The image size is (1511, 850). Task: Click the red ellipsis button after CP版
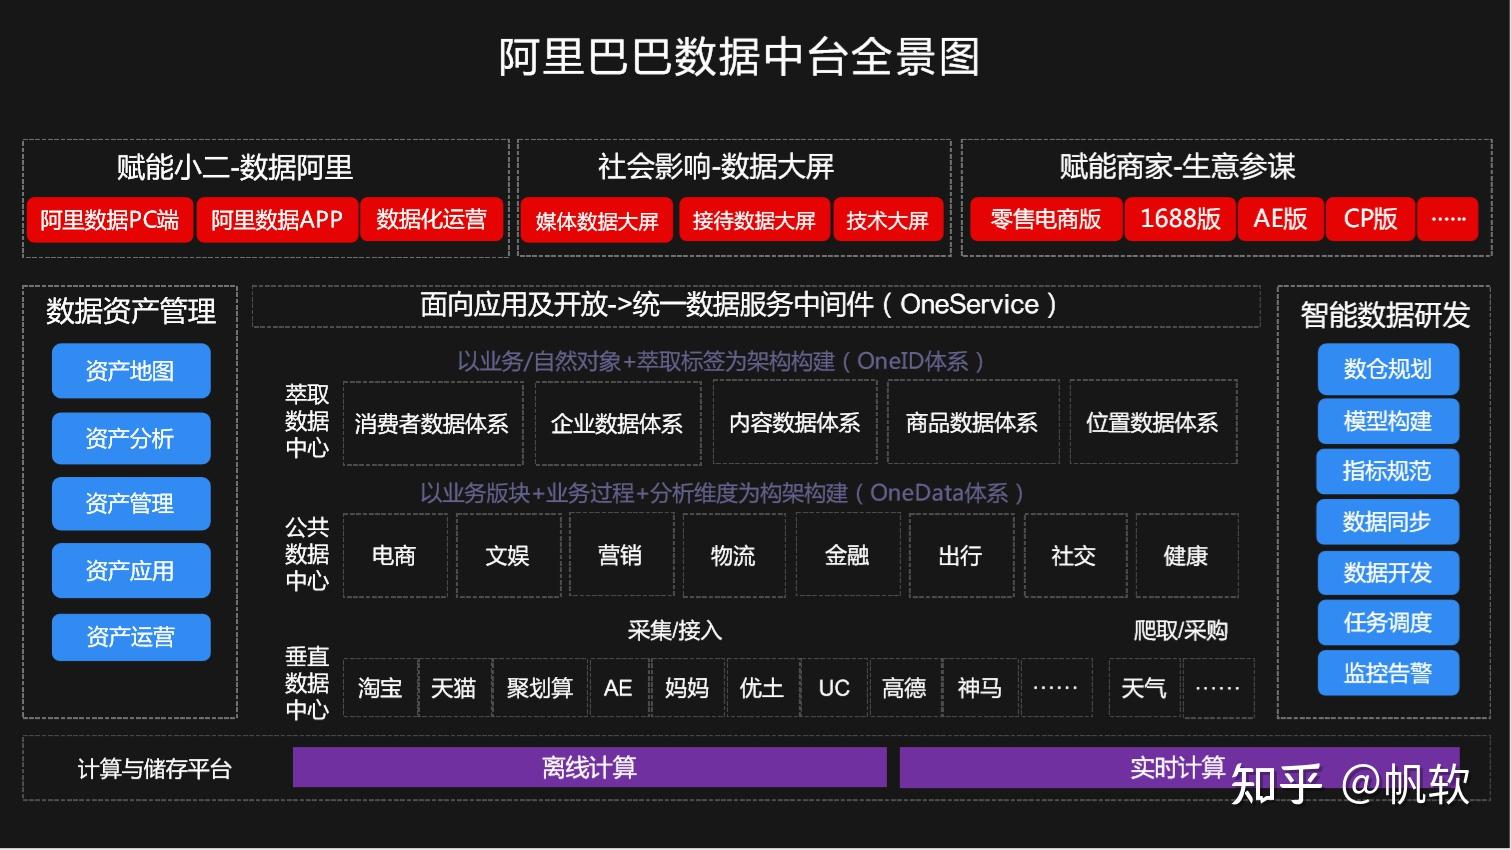[1448, 220]
